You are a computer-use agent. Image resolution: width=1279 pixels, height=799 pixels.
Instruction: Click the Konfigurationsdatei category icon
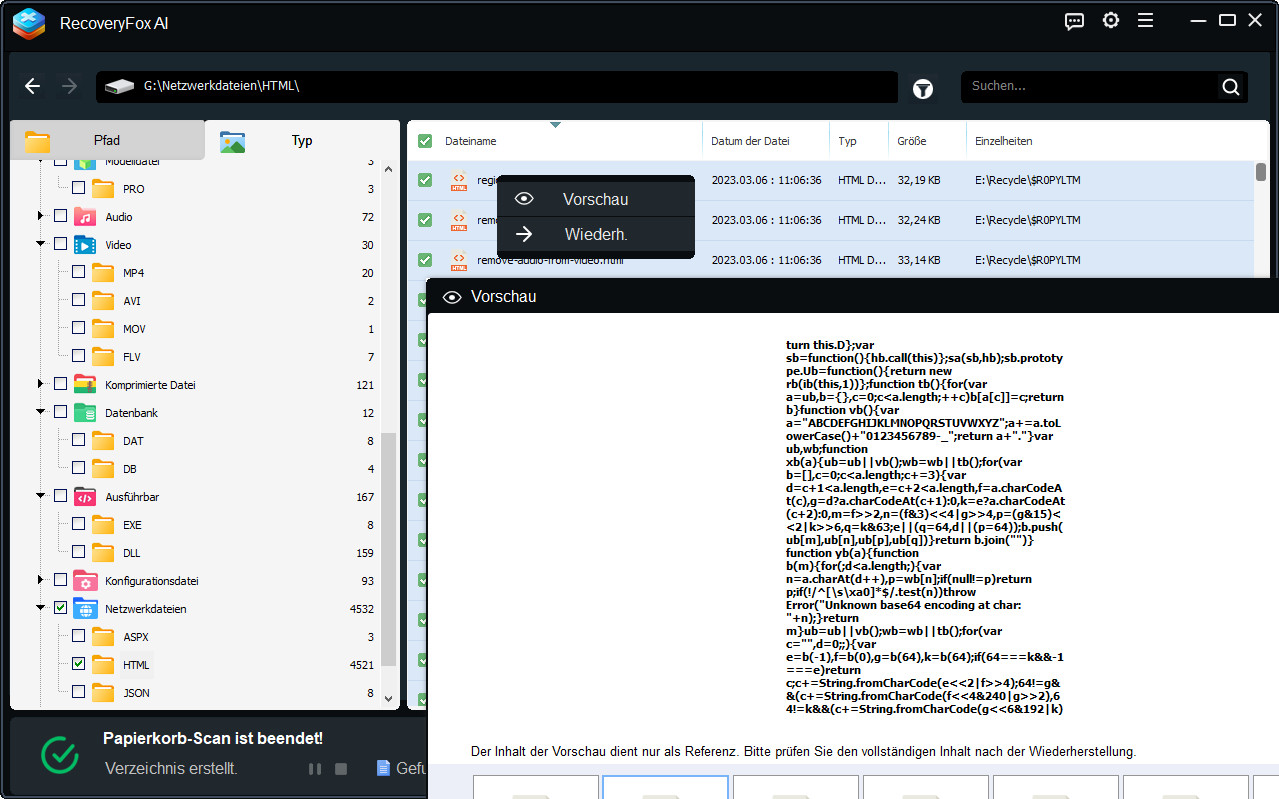tap(86, 581)
